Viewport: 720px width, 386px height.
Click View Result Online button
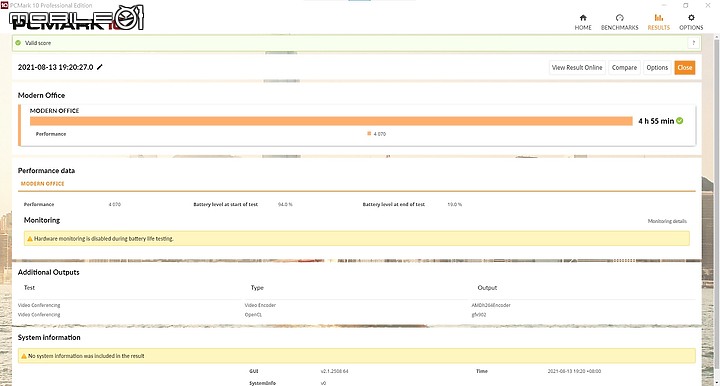click(x=577, y=67)
